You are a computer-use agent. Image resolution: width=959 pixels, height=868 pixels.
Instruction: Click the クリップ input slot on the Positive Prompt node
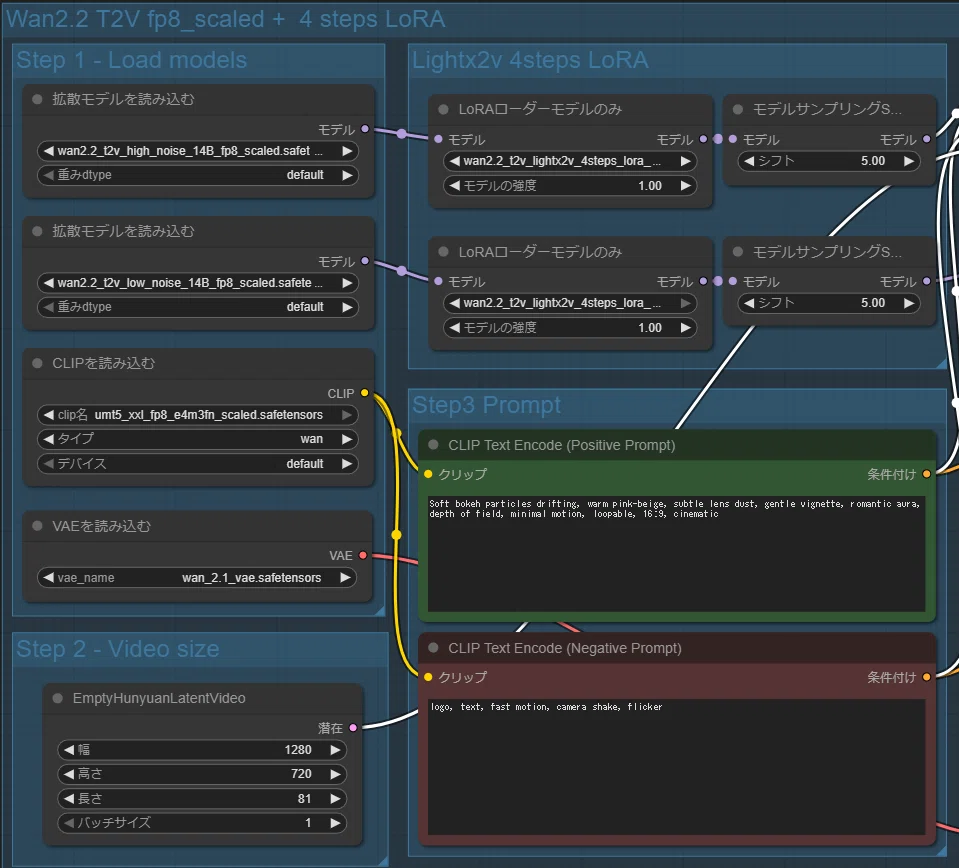point(428,474)
